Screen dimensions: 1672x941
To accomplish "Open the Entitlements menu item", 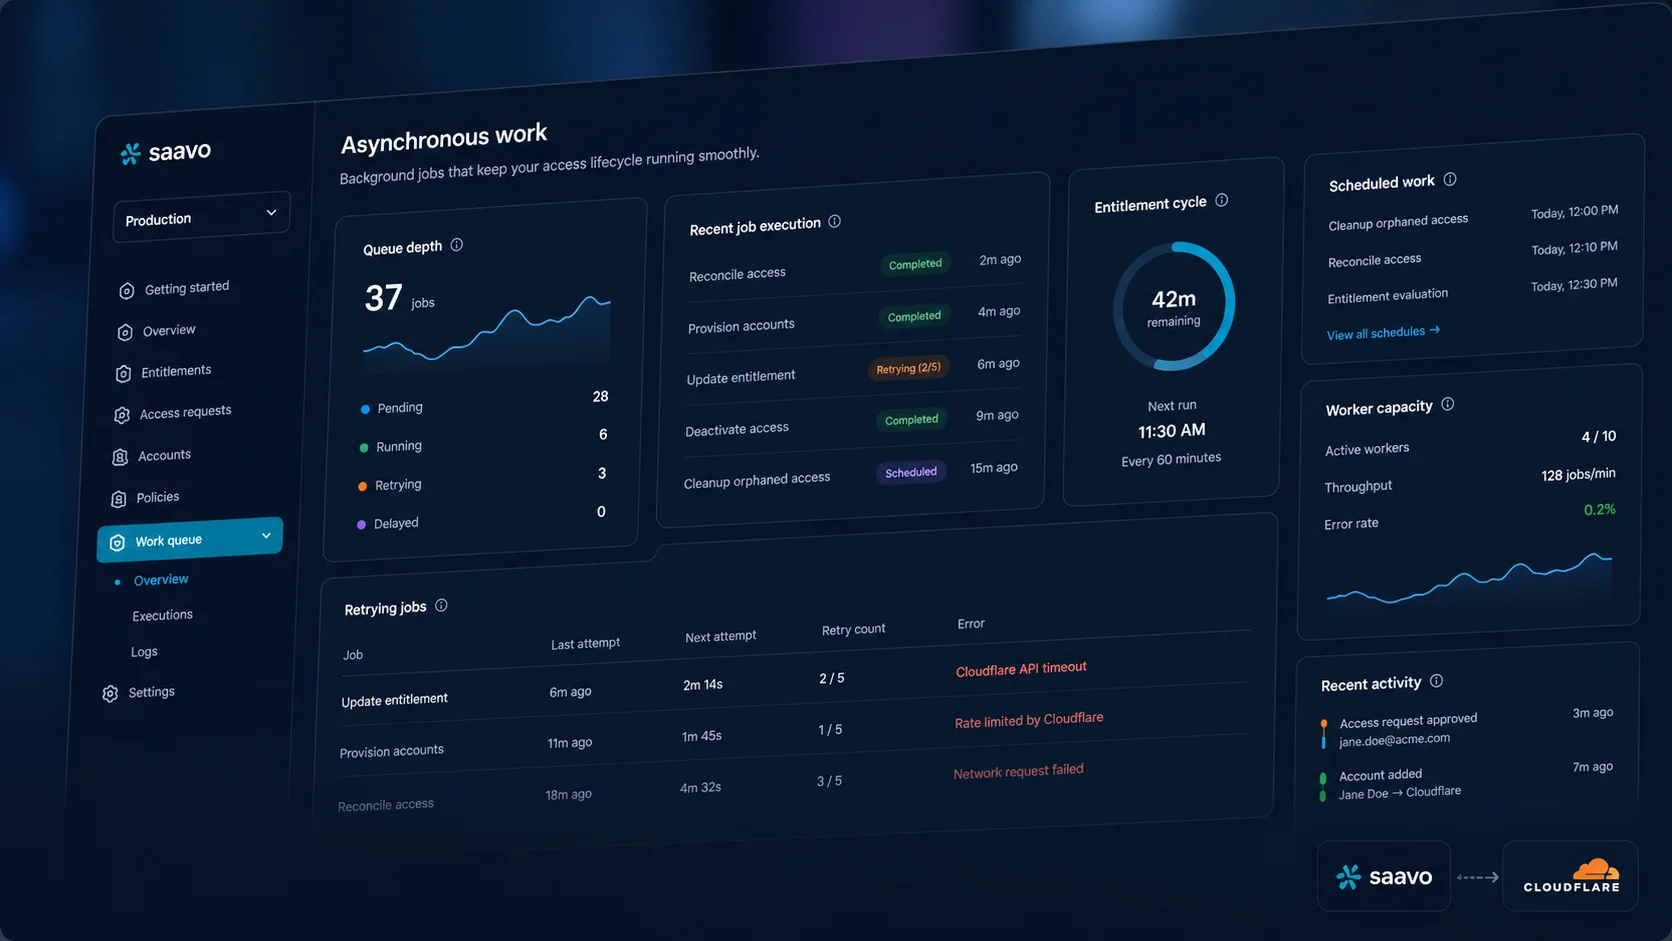I will (176, 371).
